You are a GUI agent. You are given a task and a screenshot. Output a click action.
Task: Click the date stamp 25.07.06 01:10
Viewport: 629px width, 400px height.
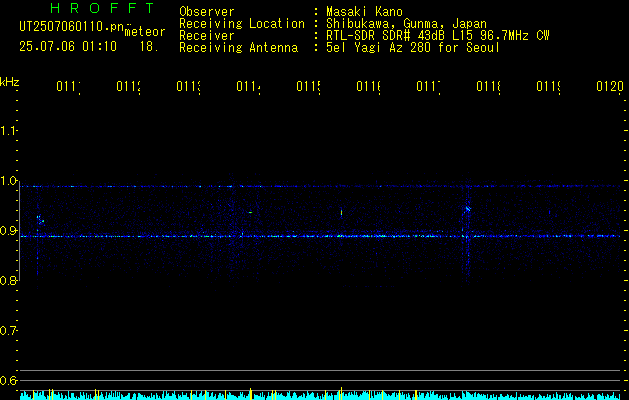(68, 47)
